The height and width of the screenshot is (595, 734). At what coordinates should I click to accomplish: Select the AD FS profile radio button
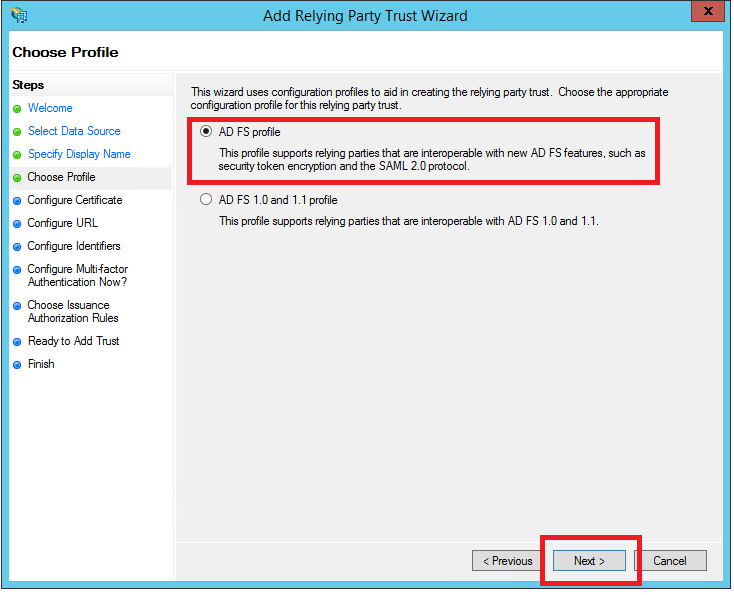pos(206,132)
